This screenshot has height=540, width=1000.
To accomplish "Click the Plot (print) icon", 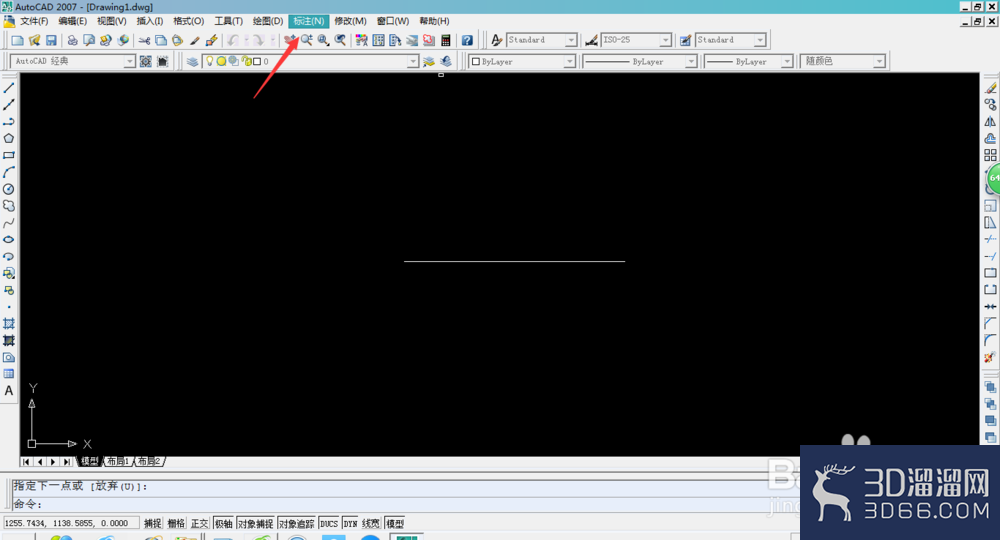I will 72,40.
